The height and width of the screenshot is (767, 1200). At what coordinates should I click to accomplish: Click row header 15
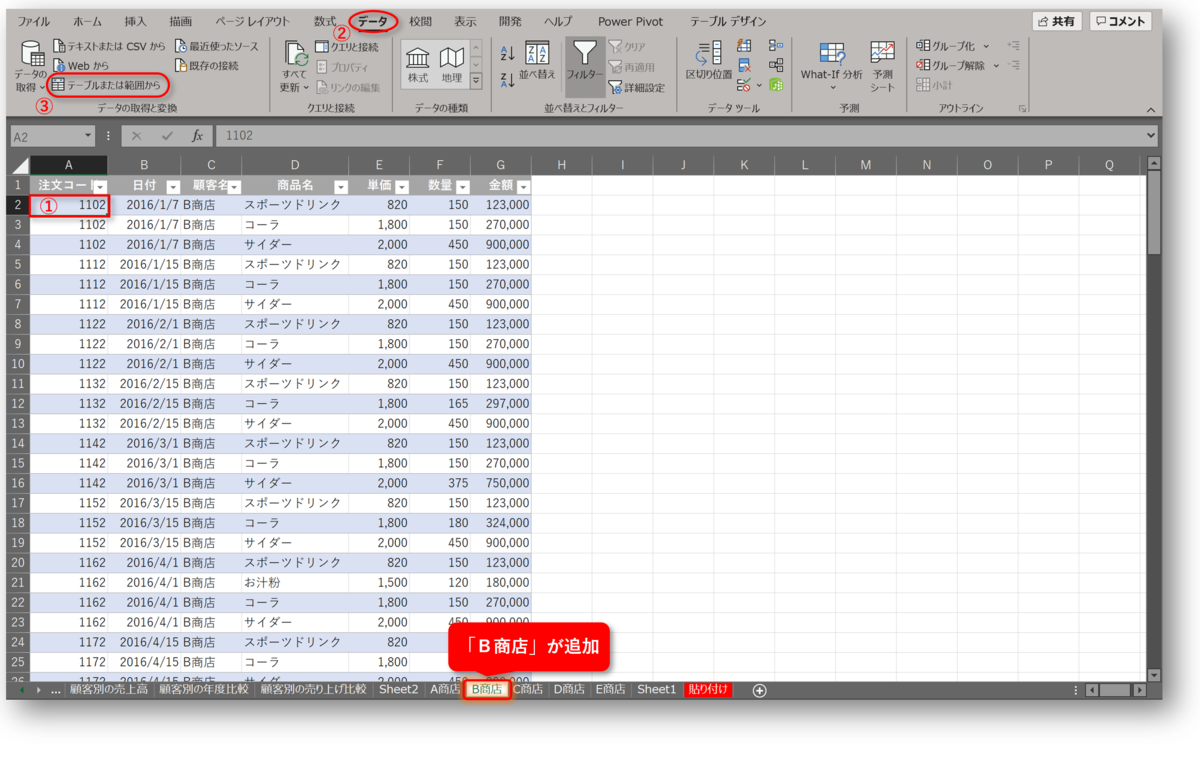coord(18,463)
